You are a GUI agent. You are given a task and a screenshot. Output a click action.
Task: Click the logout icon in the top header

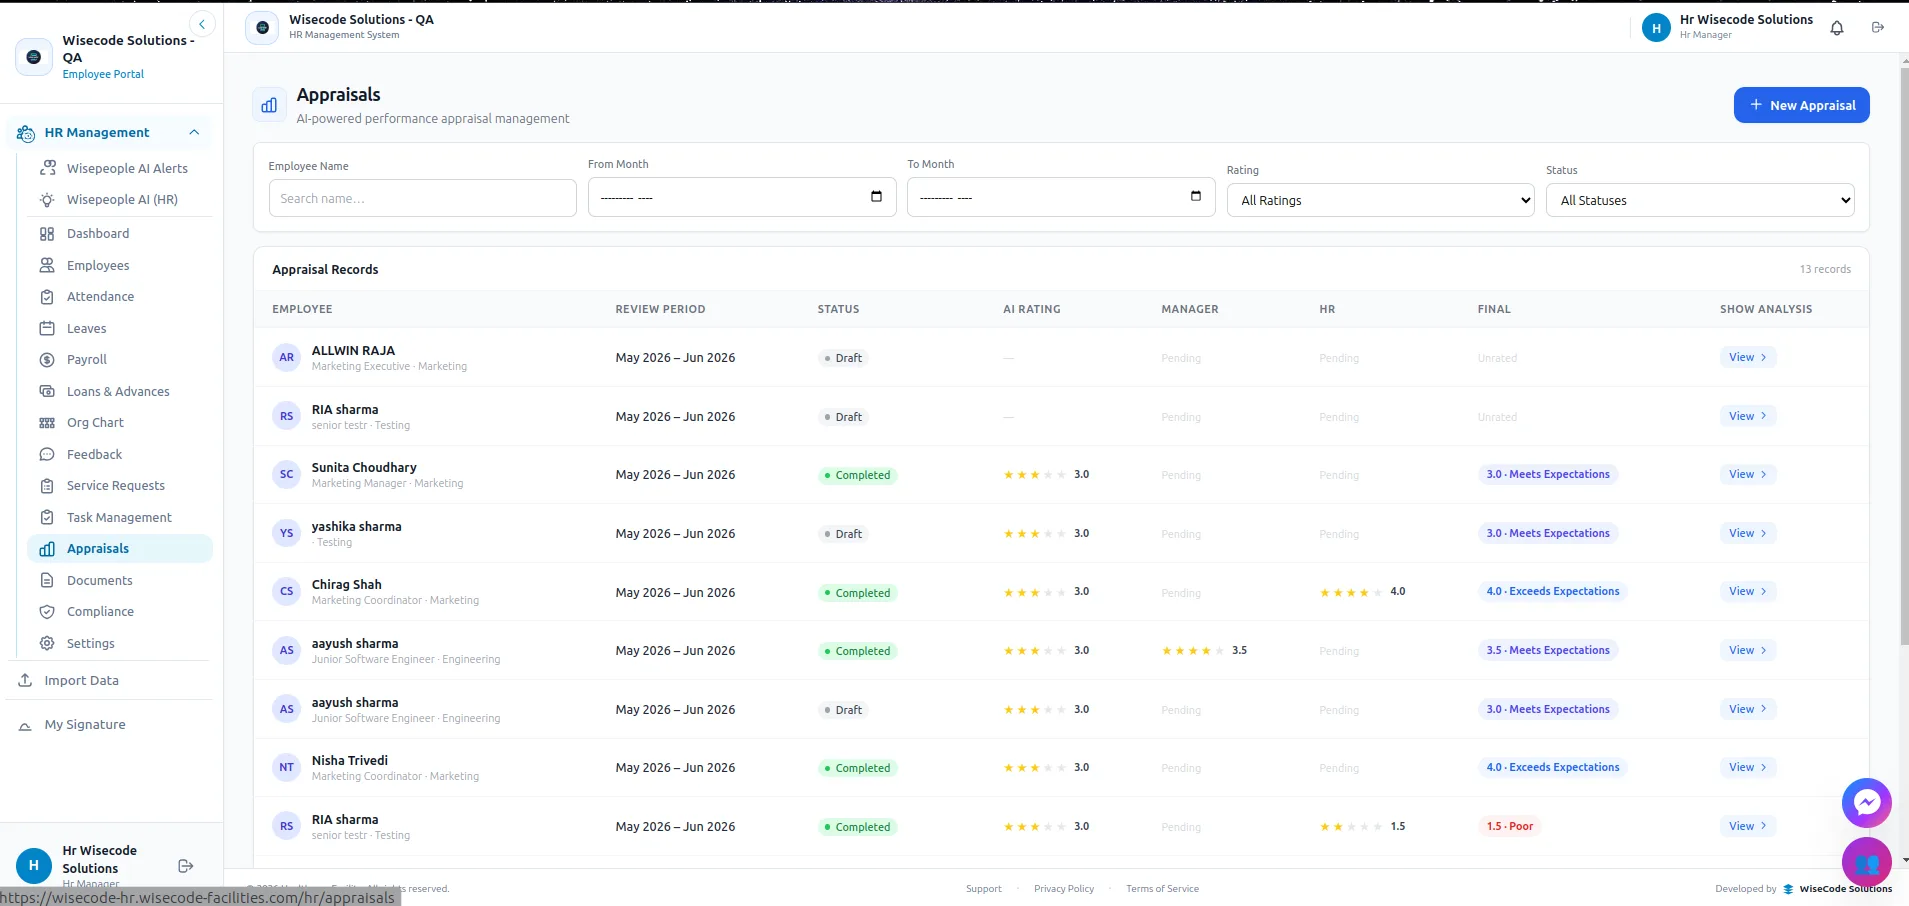pyautogui.click(x=1878, y=28)
